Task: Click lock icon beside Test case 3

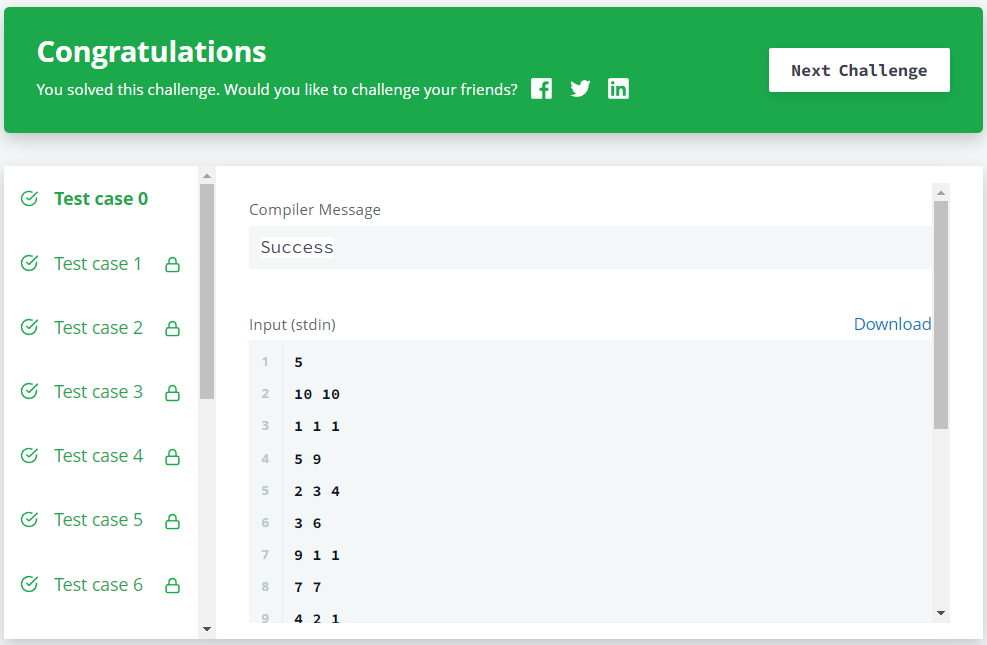Action: tap(172, 393)
